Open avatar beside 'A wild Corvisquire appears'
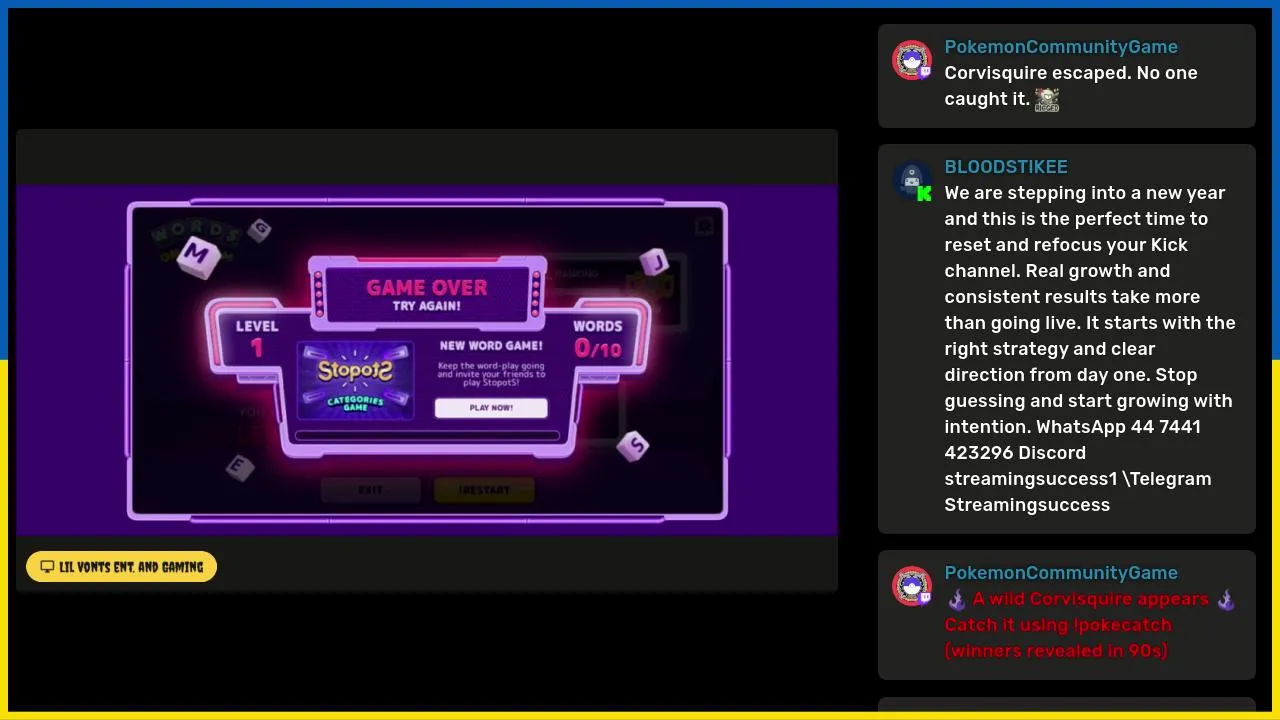Viewport: 1280px width, 720px height. coord(912,587)
